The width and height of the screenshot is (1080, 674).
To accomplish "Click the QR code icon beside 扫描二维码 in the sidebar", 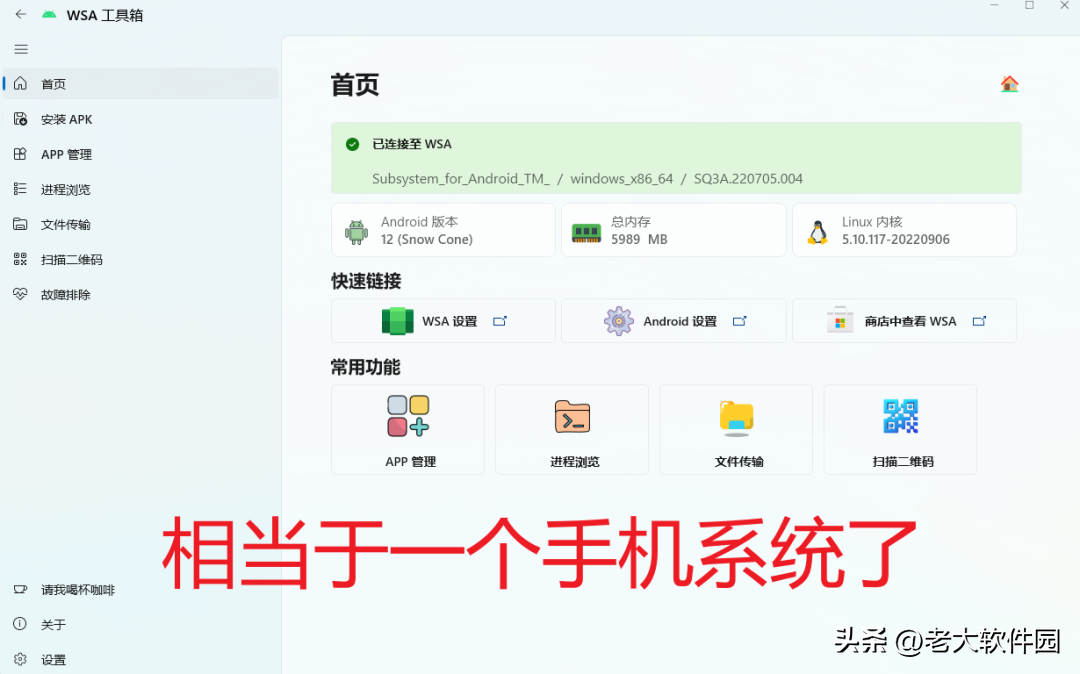I will click(20, 259).
